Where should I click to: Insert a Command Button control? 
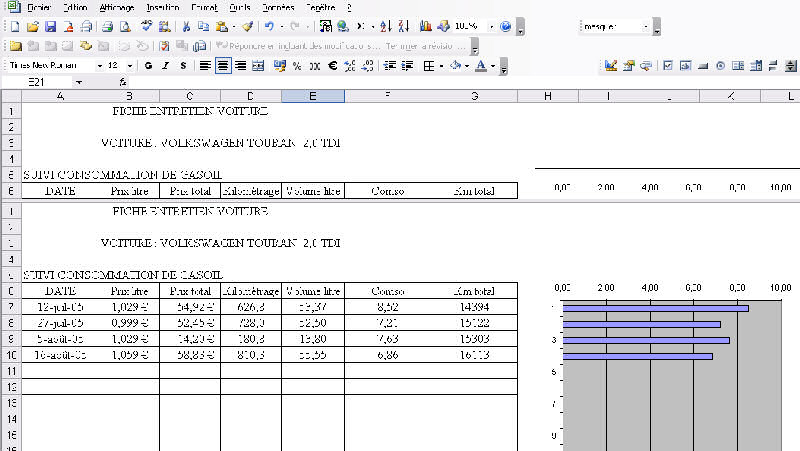click(x=703, y=66)
